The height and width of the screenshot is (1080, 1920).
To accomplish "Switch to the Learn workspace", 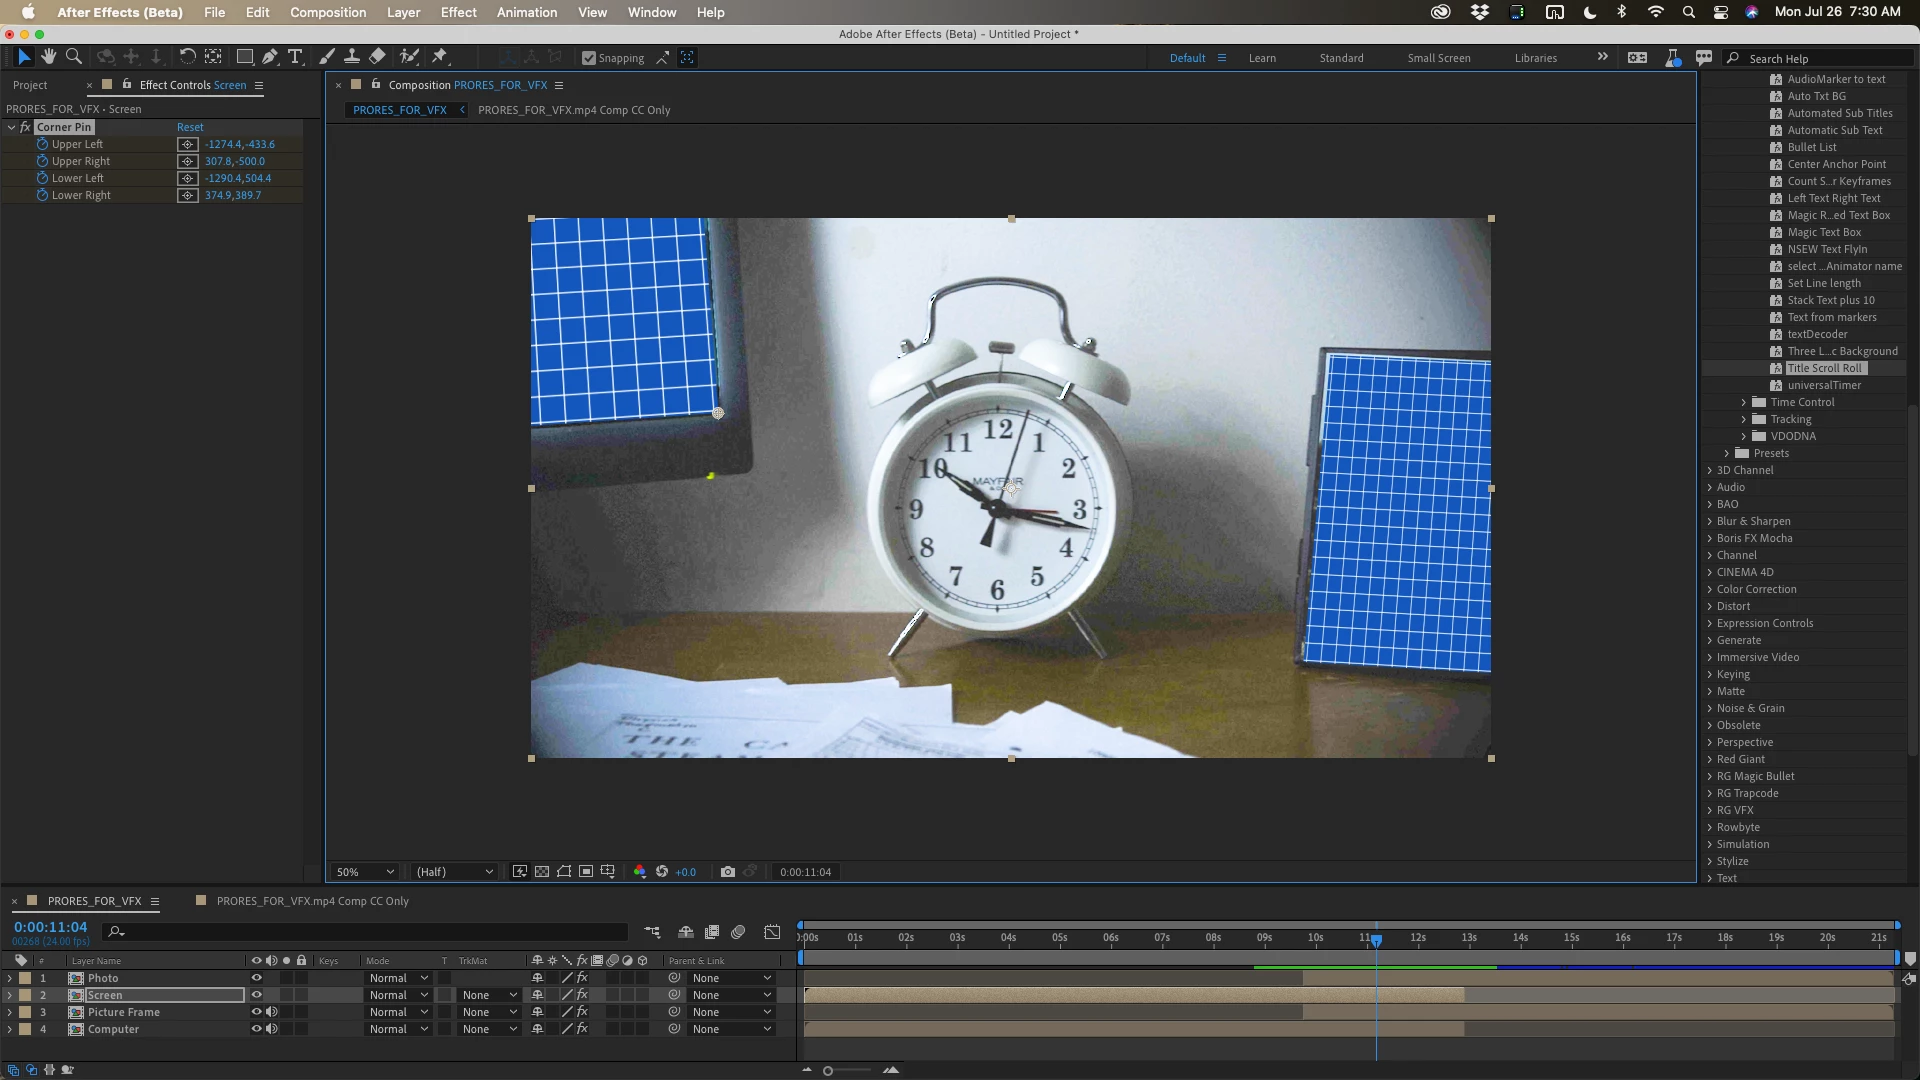I will (x=1262, y=58).
